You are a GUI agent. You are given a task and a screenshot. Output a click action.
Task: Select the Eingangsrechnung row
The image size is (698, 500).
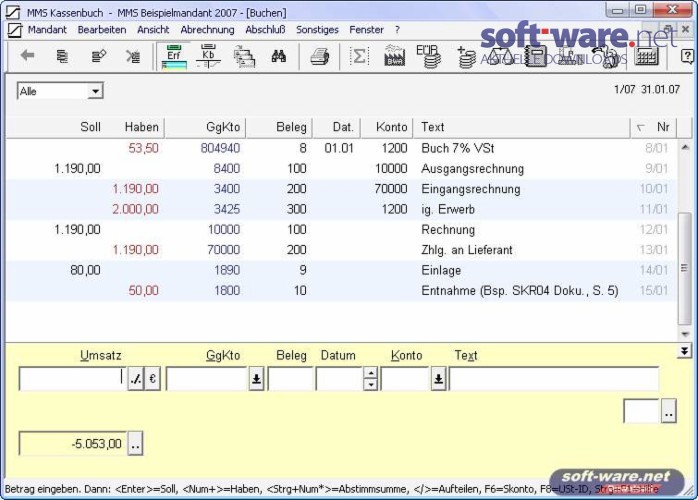(x=341, y=189)
